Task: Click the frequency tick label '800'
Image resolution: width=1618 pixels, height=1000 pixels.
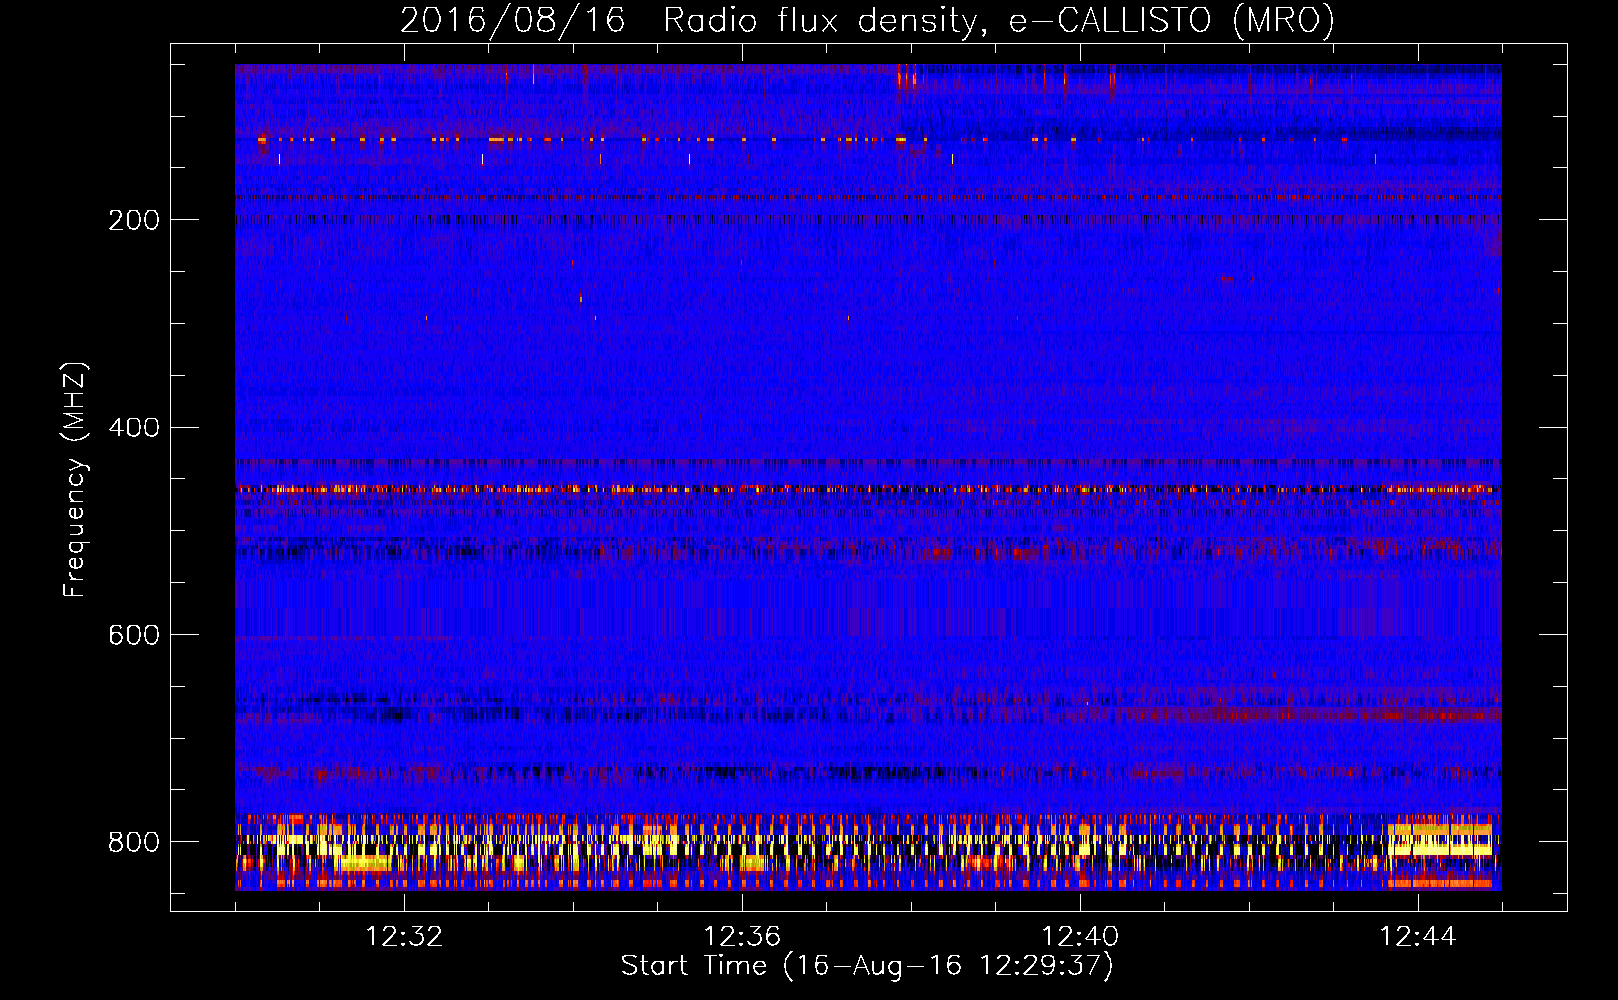Action: click(134, 842)
